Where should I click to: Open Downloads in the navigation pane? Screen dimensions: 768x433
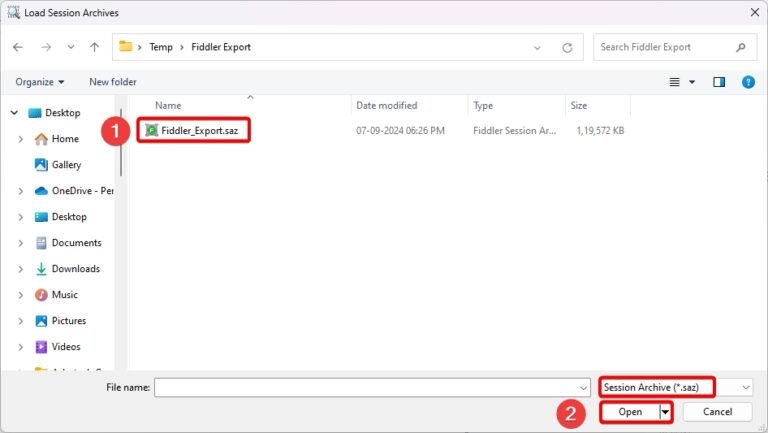pos(75,268)
